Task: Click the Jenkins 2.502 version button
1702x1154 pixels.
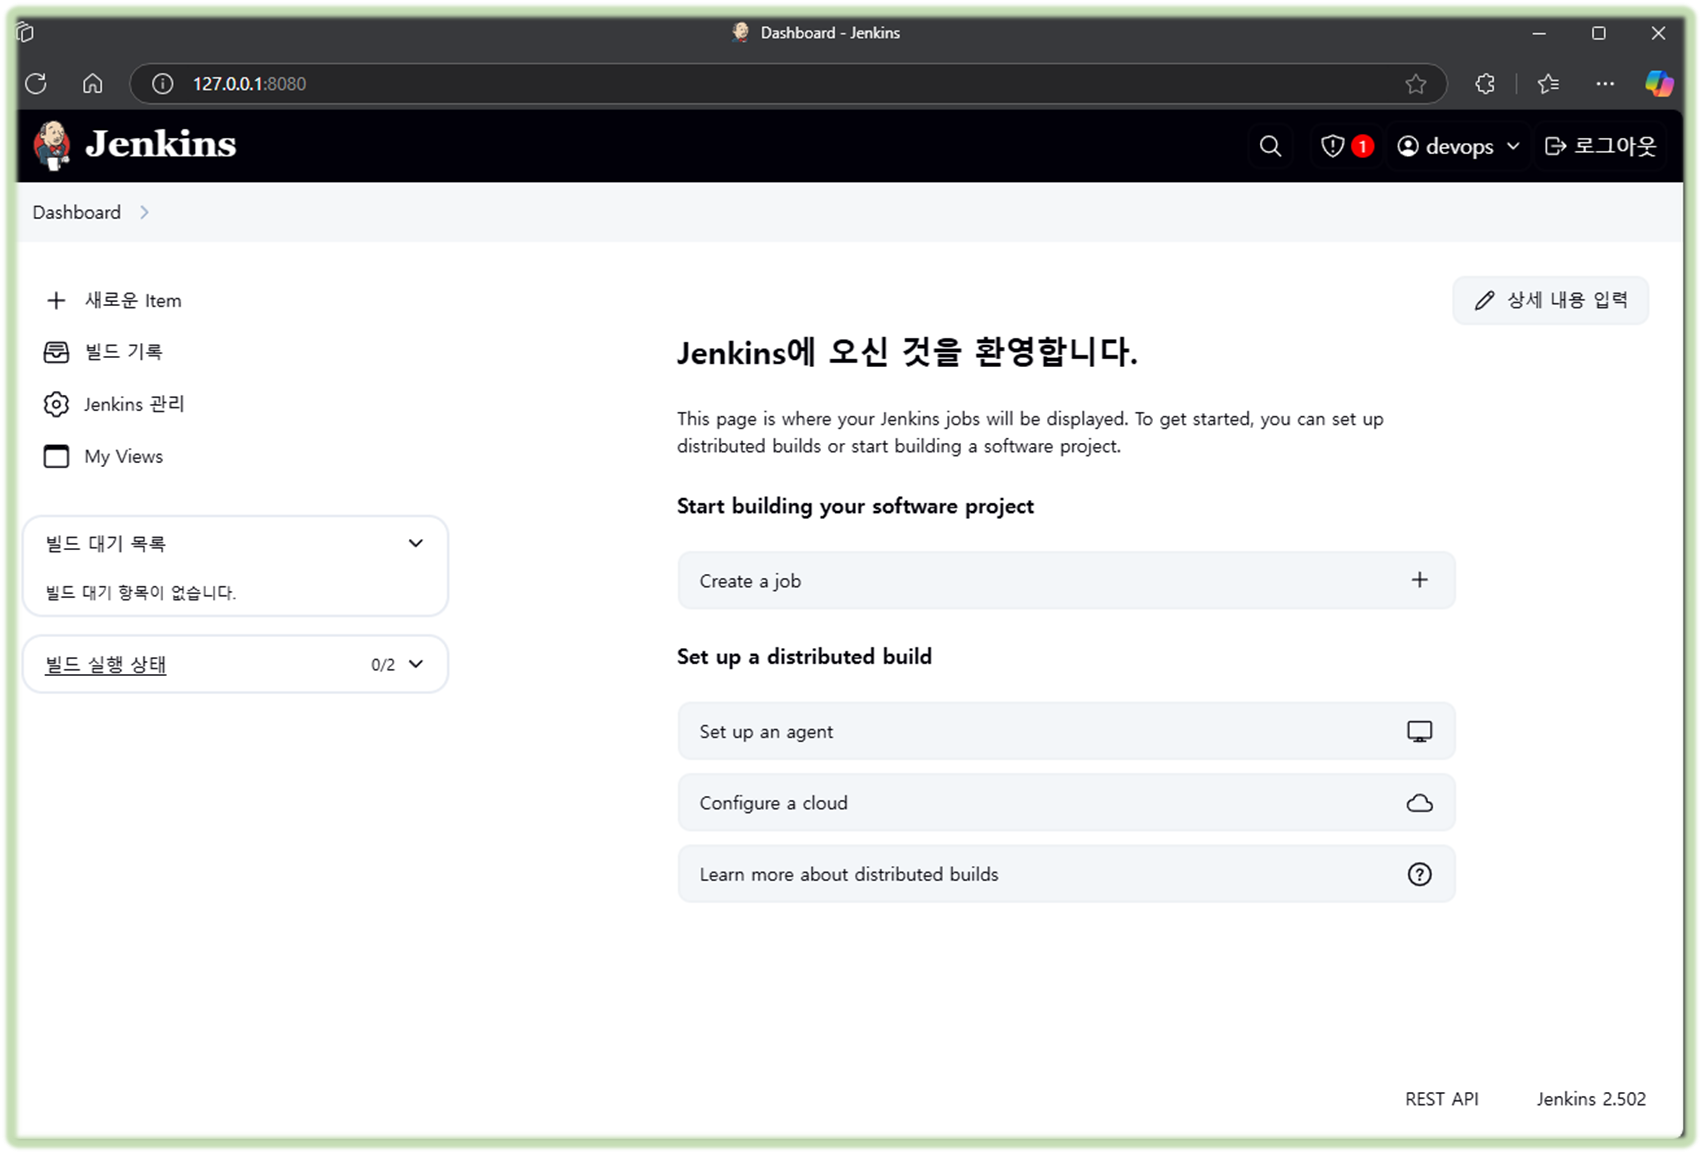Action: click(1591, 1099)
